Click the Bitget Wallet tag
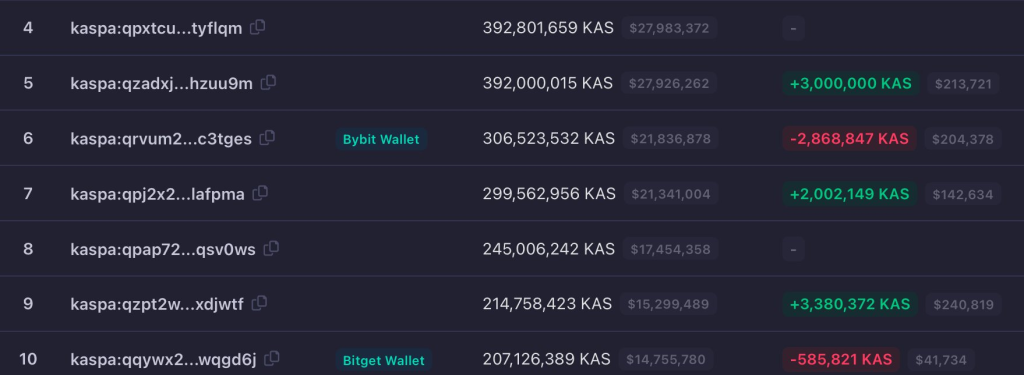Viewport: 1024px width, 375px height. [384, 360]
